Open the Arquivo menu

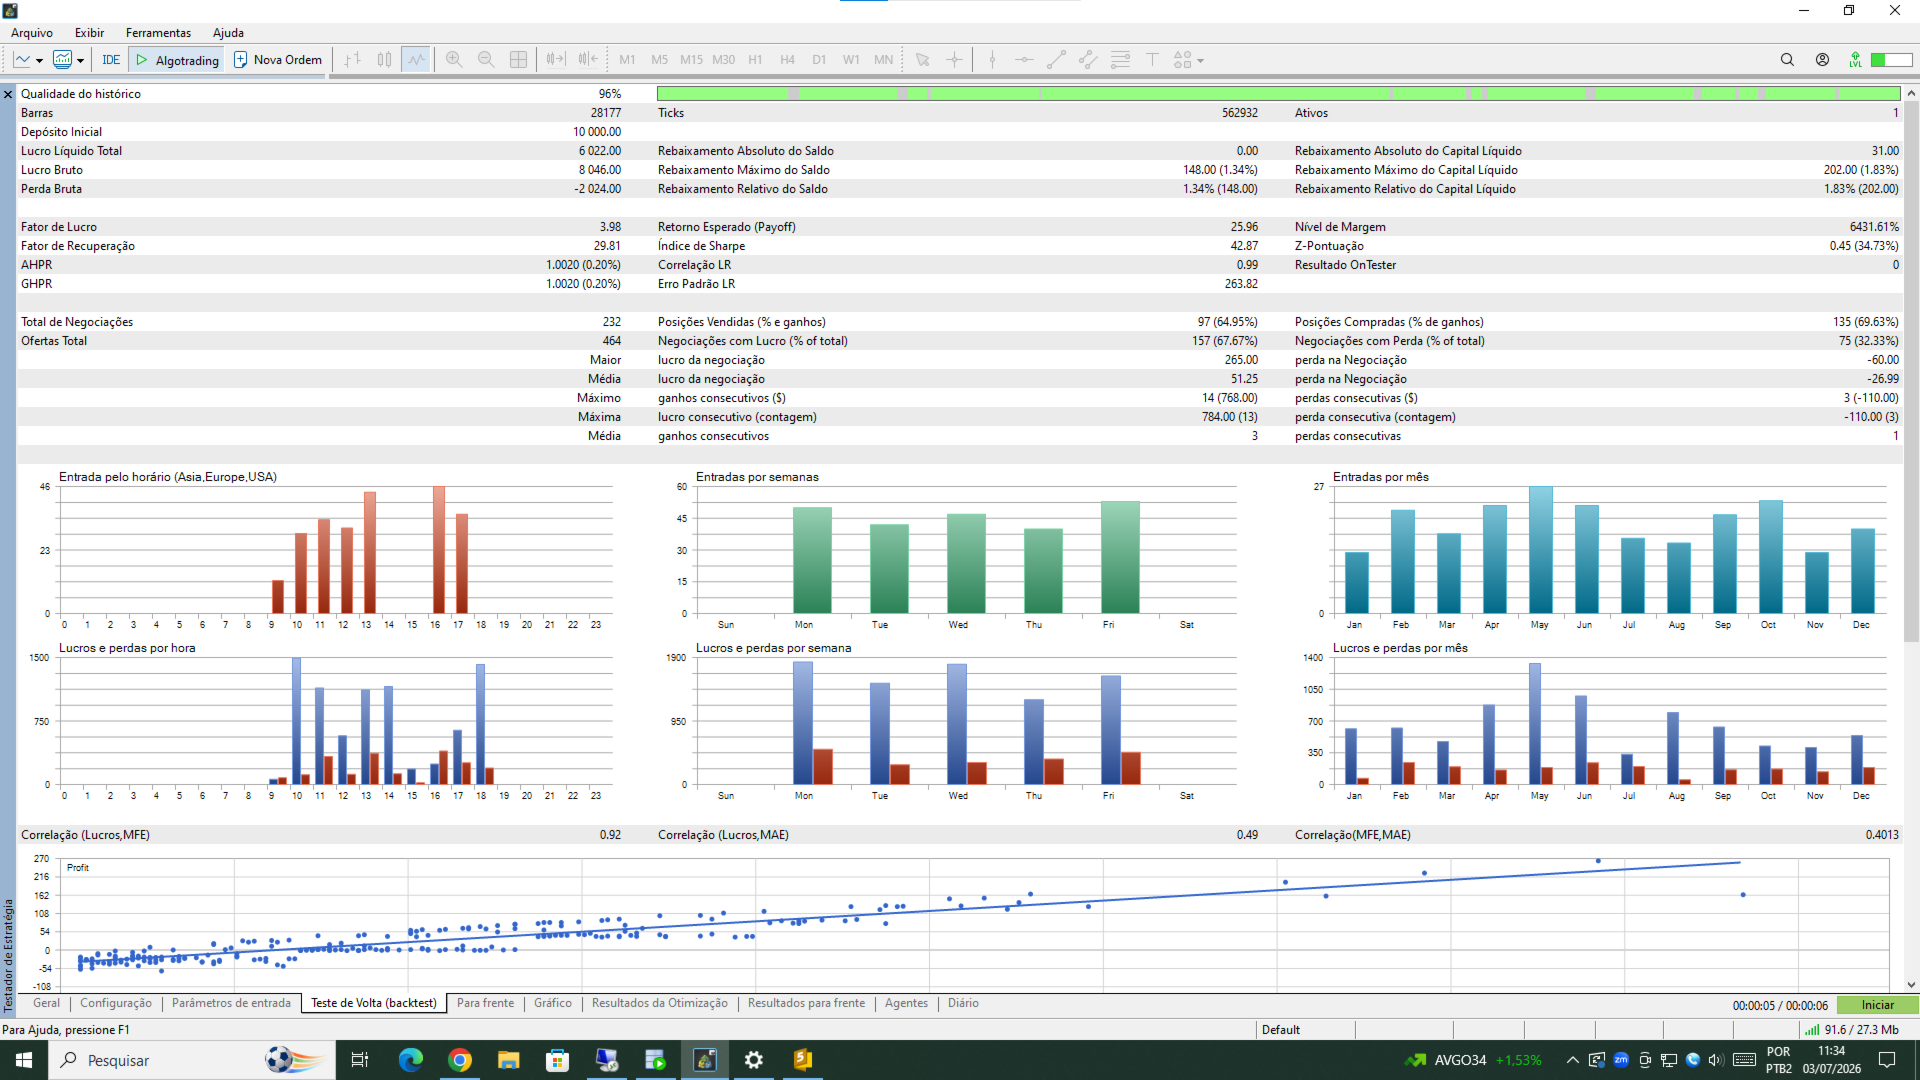[32, 33]
